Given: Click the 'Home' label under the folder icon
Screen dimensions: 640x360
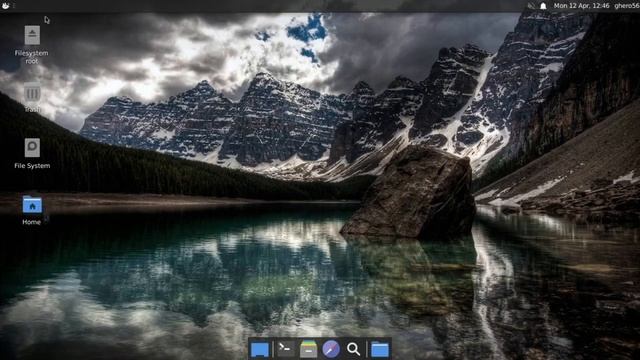Looking at the screenshot, I should tap(31, 222).
